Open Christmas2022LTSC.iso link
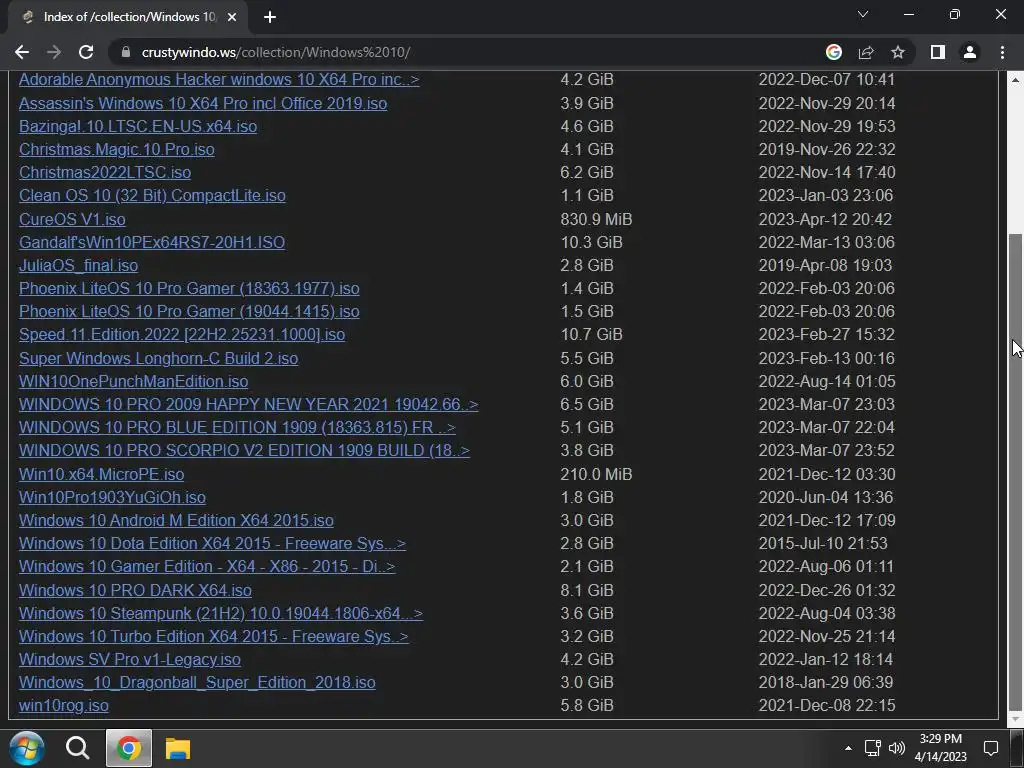The height and width of the screenshot is (768, 1024). [x=104, y=172]
